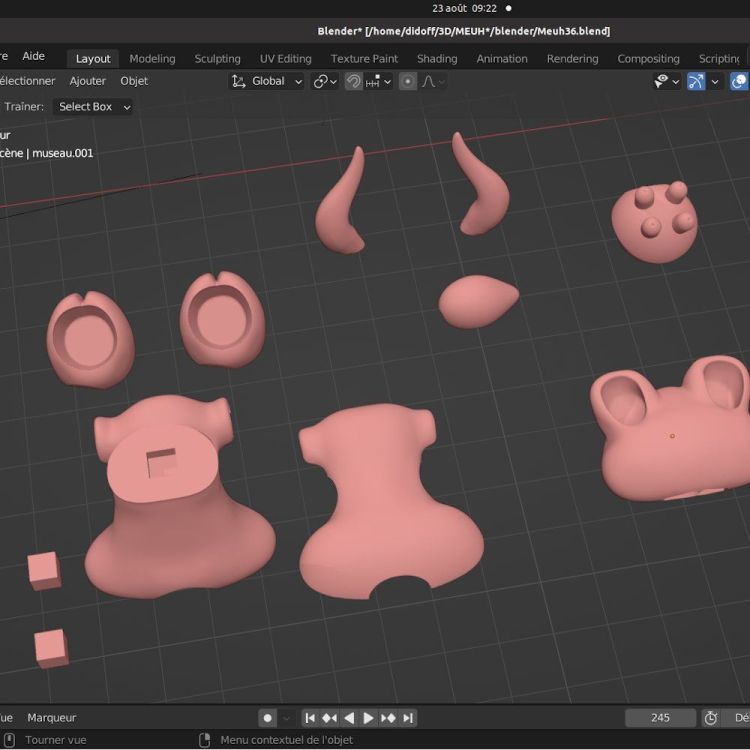Click the date and time 23 août 09:22
Viewport: 750px width, 750px height.
tap(464, 9)
